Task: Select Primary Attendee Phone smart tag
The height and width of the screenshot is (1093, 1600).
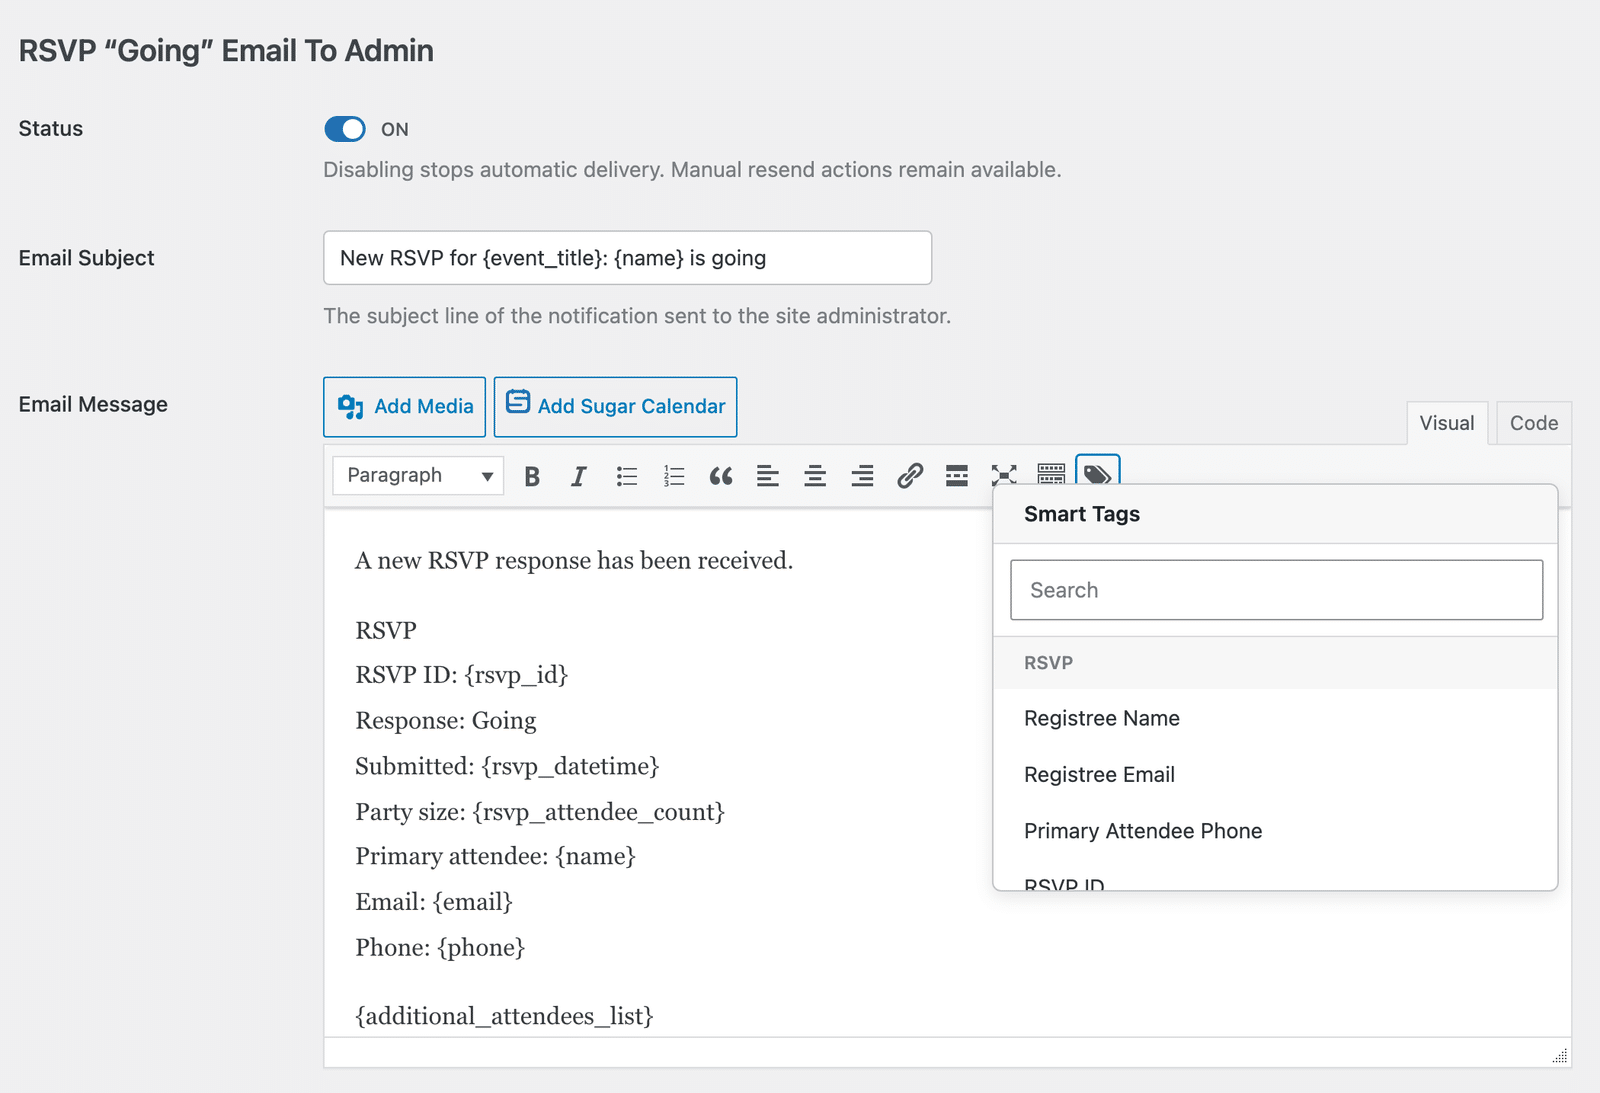Action: (1275, 831)
